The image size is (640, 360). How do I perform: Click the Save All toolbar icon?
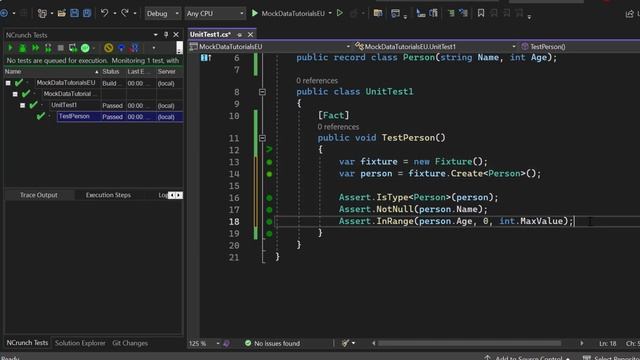coord(87,13)
